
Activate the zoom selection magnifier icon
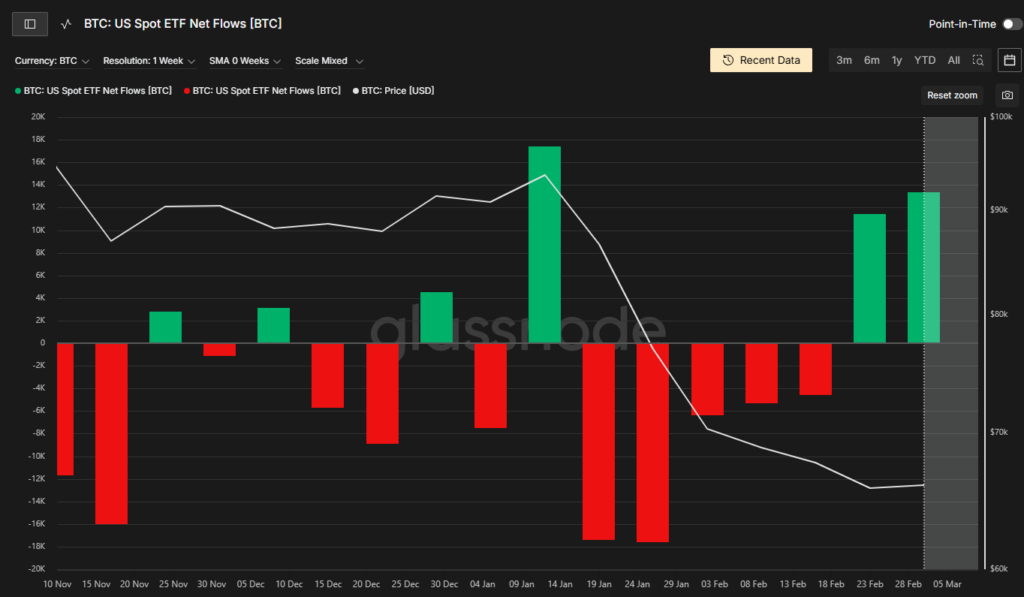coord(978,60)
